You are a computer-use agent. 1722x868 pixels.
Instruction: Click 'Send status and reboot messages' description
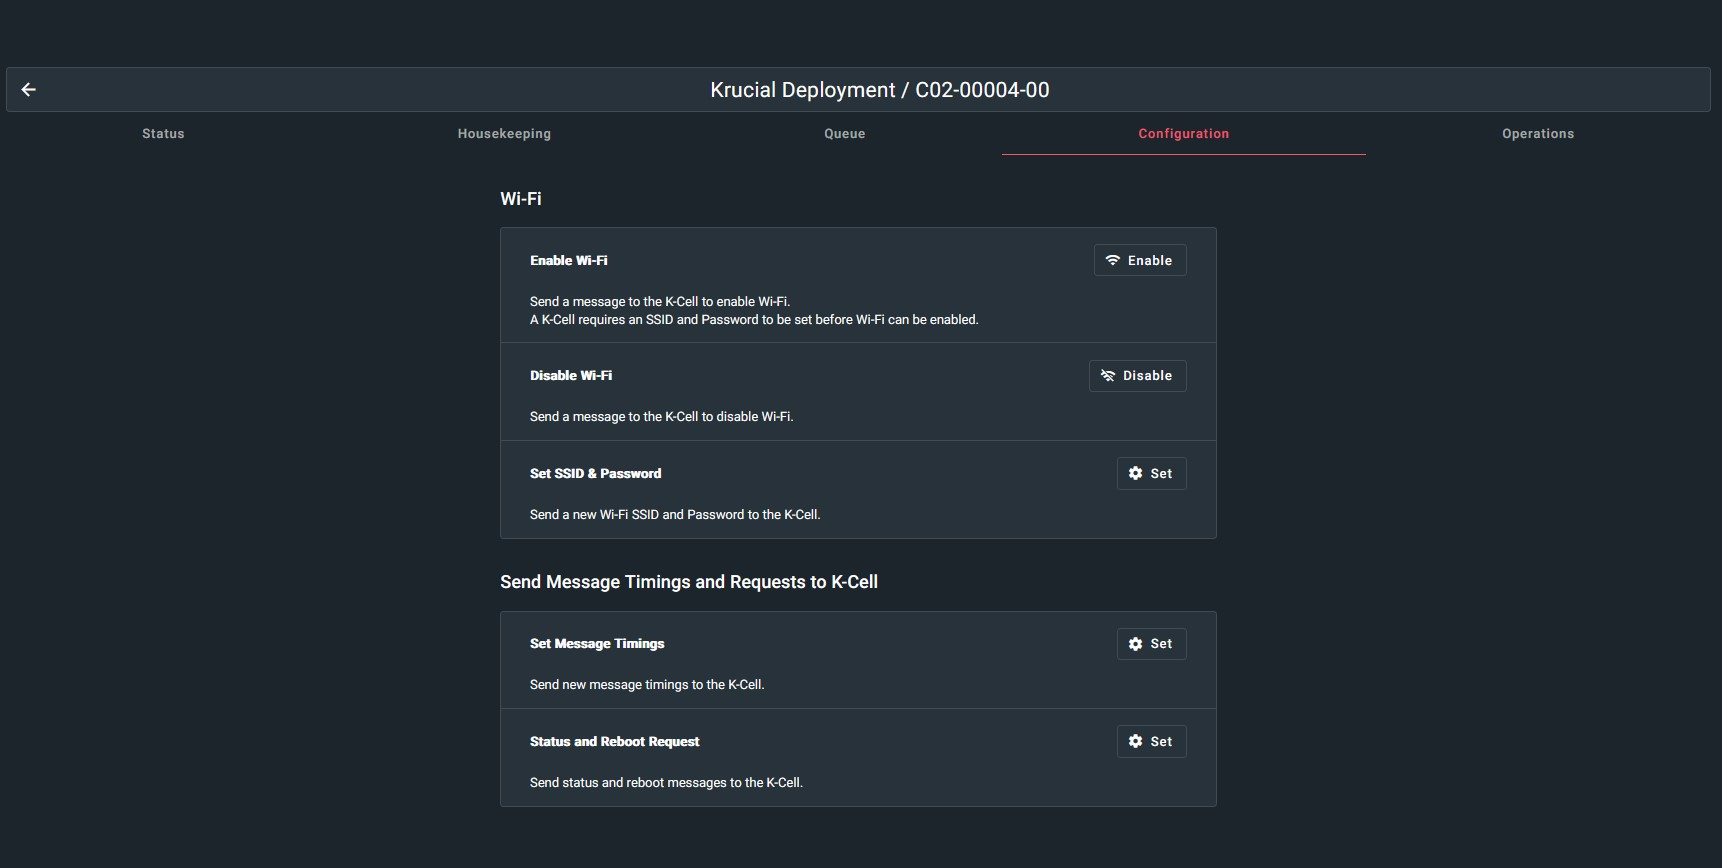point(667,783)
